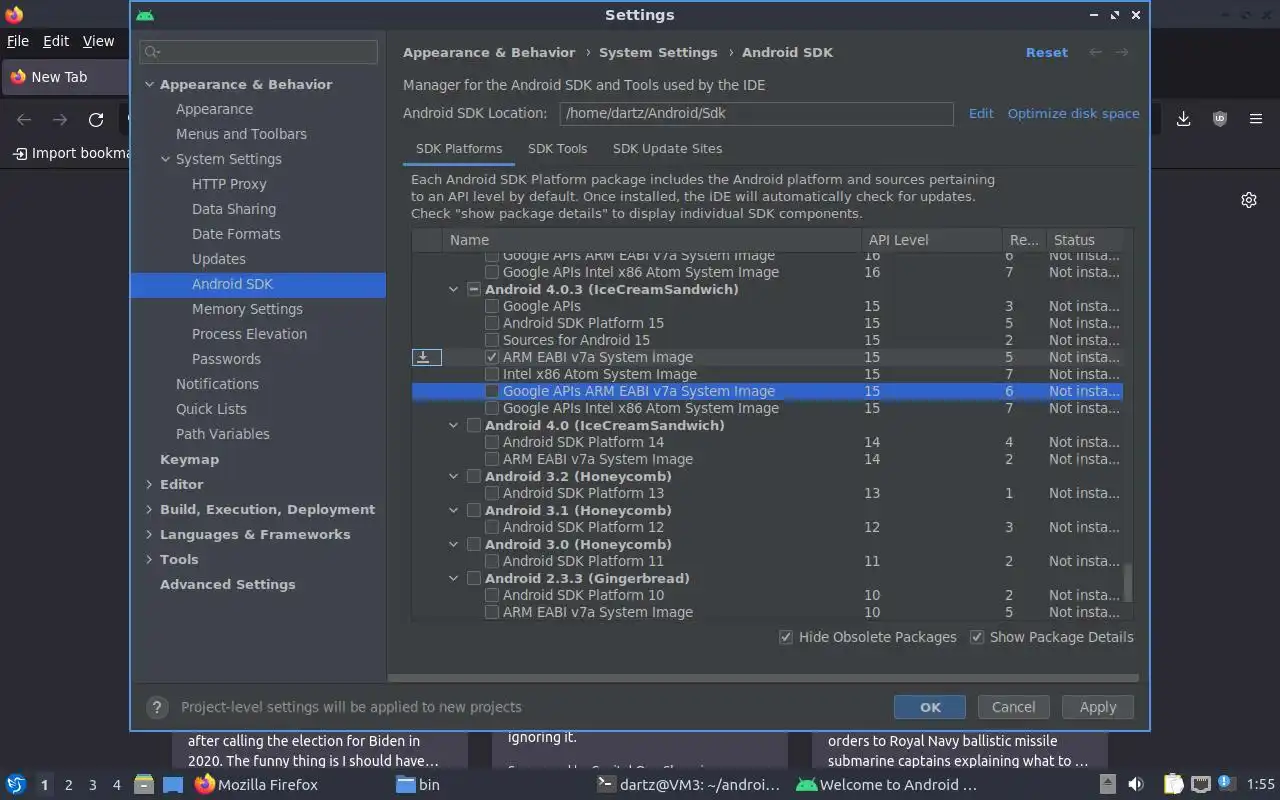Viewport: 1280px width, 800px height.
Task: Check Android SDK Platform 10
Action: click(492, 595)
